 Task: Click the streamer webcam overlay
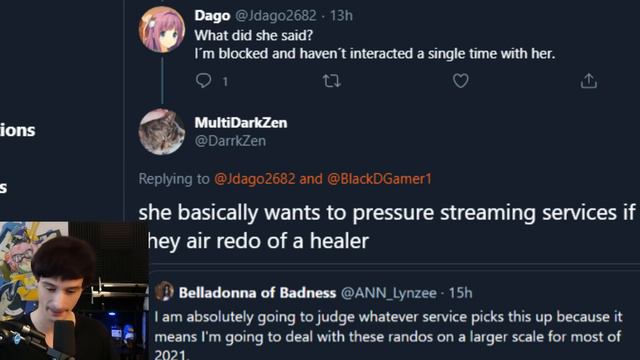click(x=74, y=291)
